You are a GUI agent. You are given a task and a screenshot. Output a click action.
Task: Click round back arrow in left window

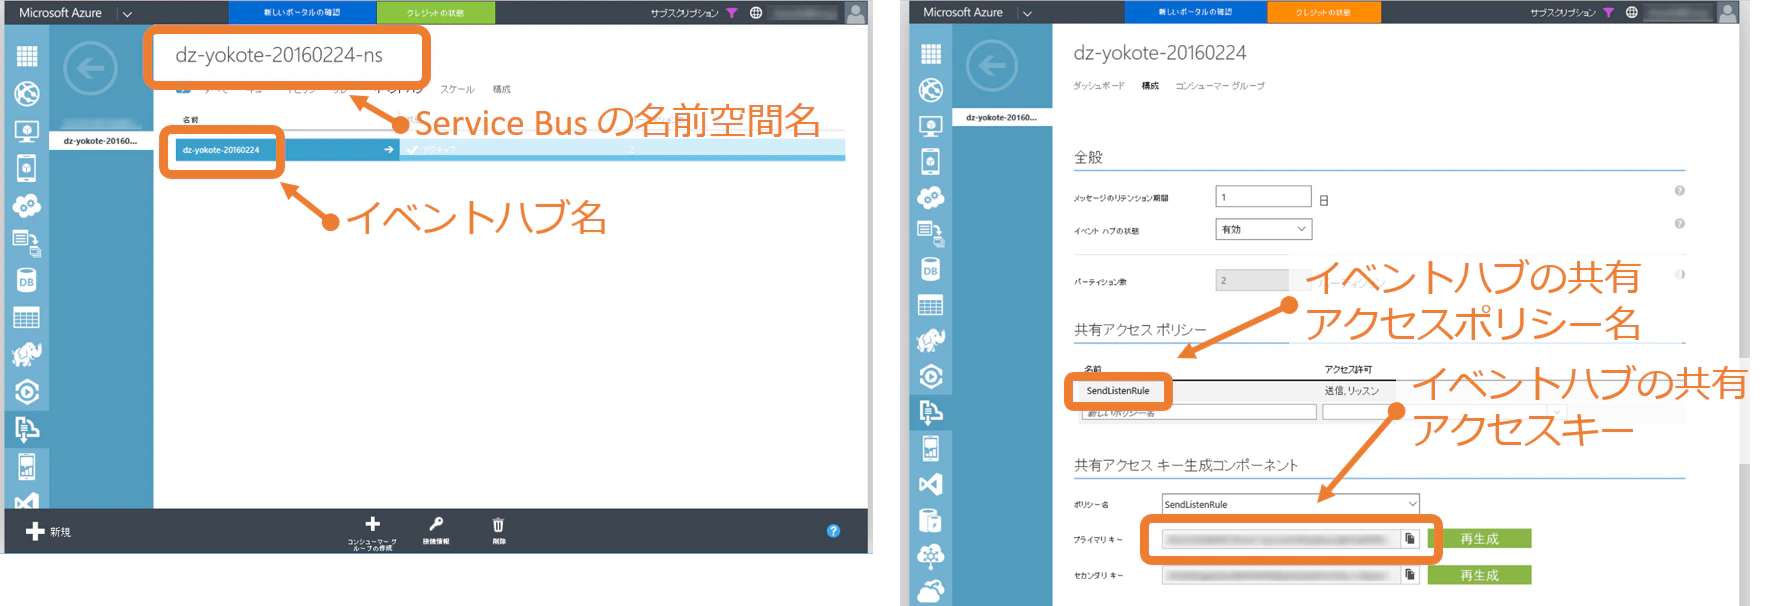[x=90, y=68]
